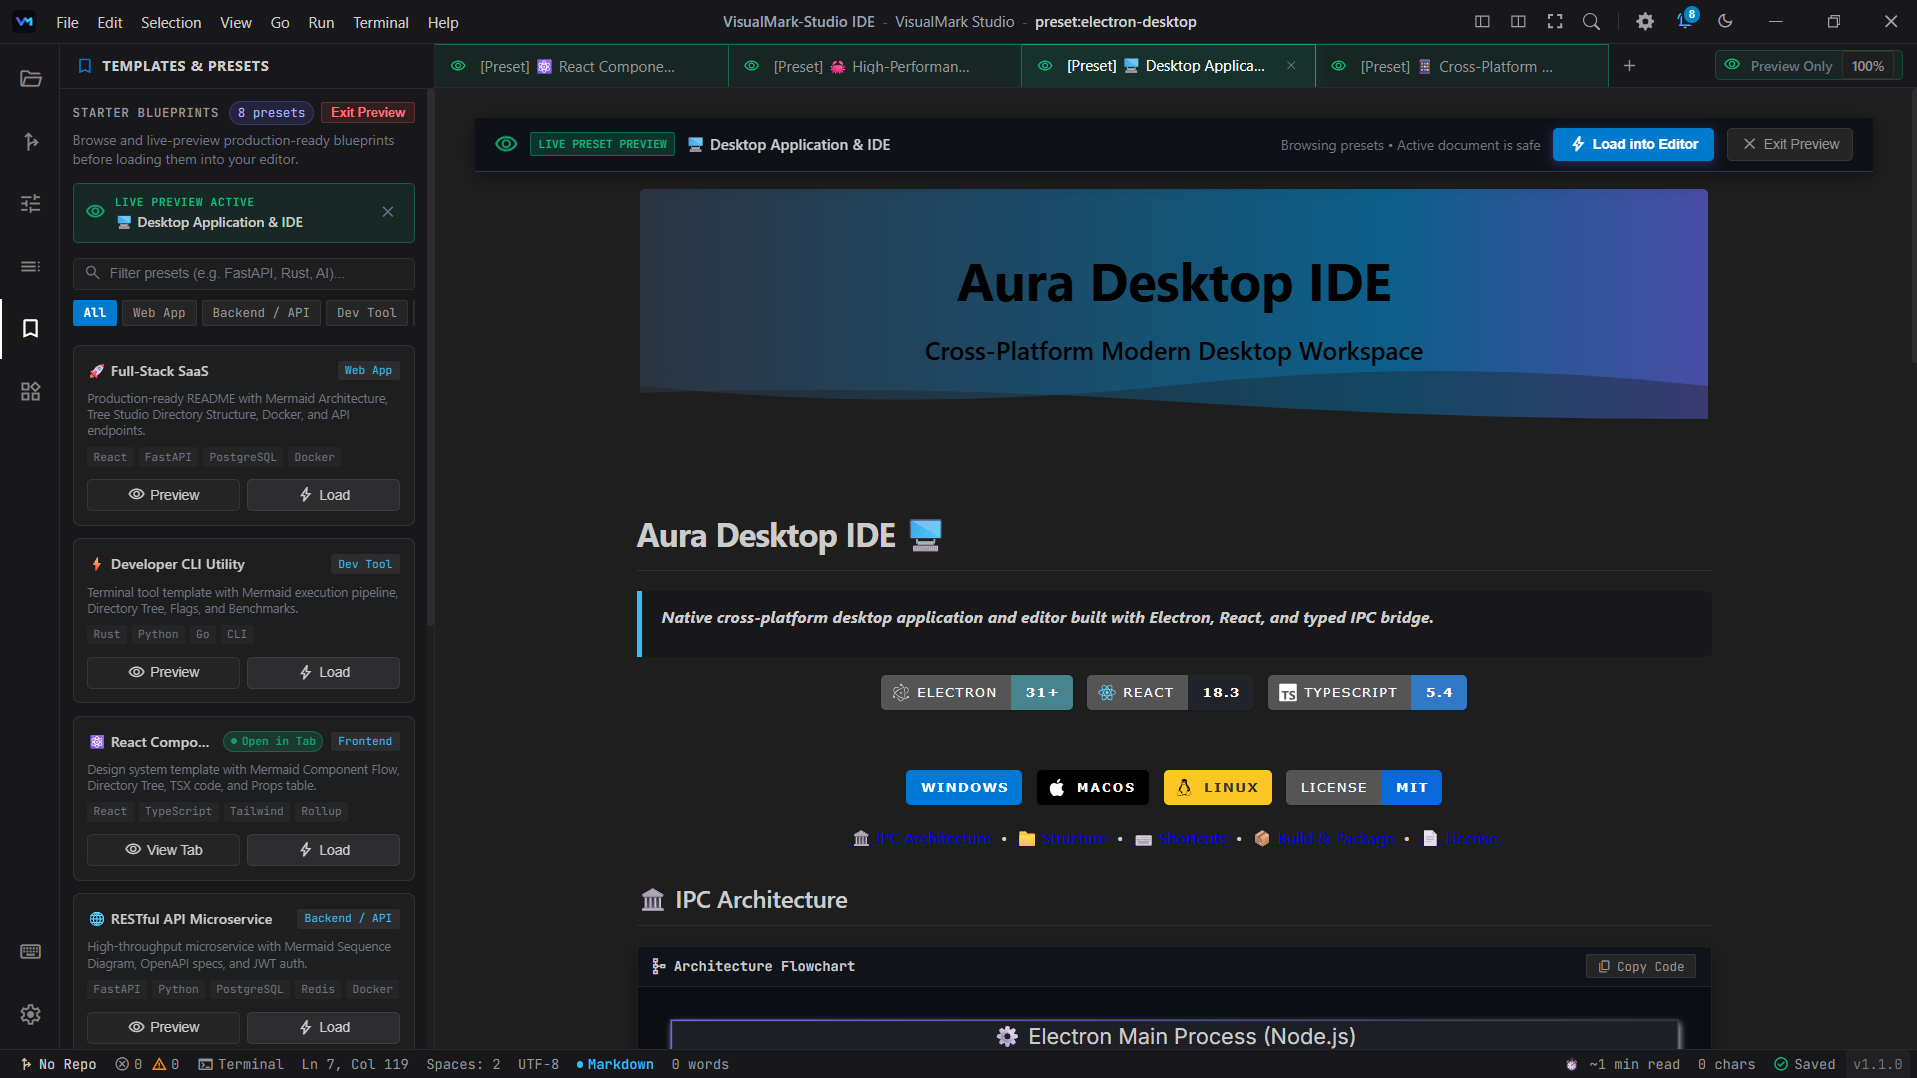Enter fullscreen with the expand icon
1917x1078 pixels.
[1555, 21]
